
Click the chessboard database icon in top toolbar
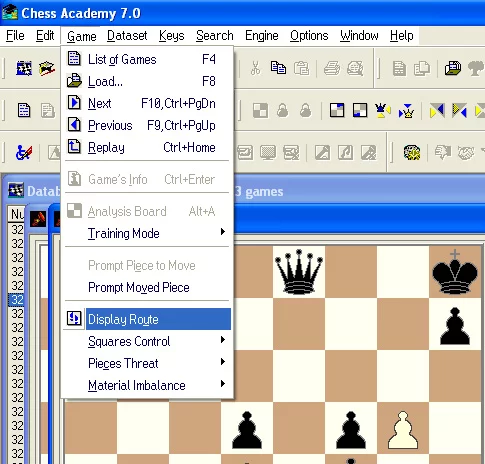24,68
